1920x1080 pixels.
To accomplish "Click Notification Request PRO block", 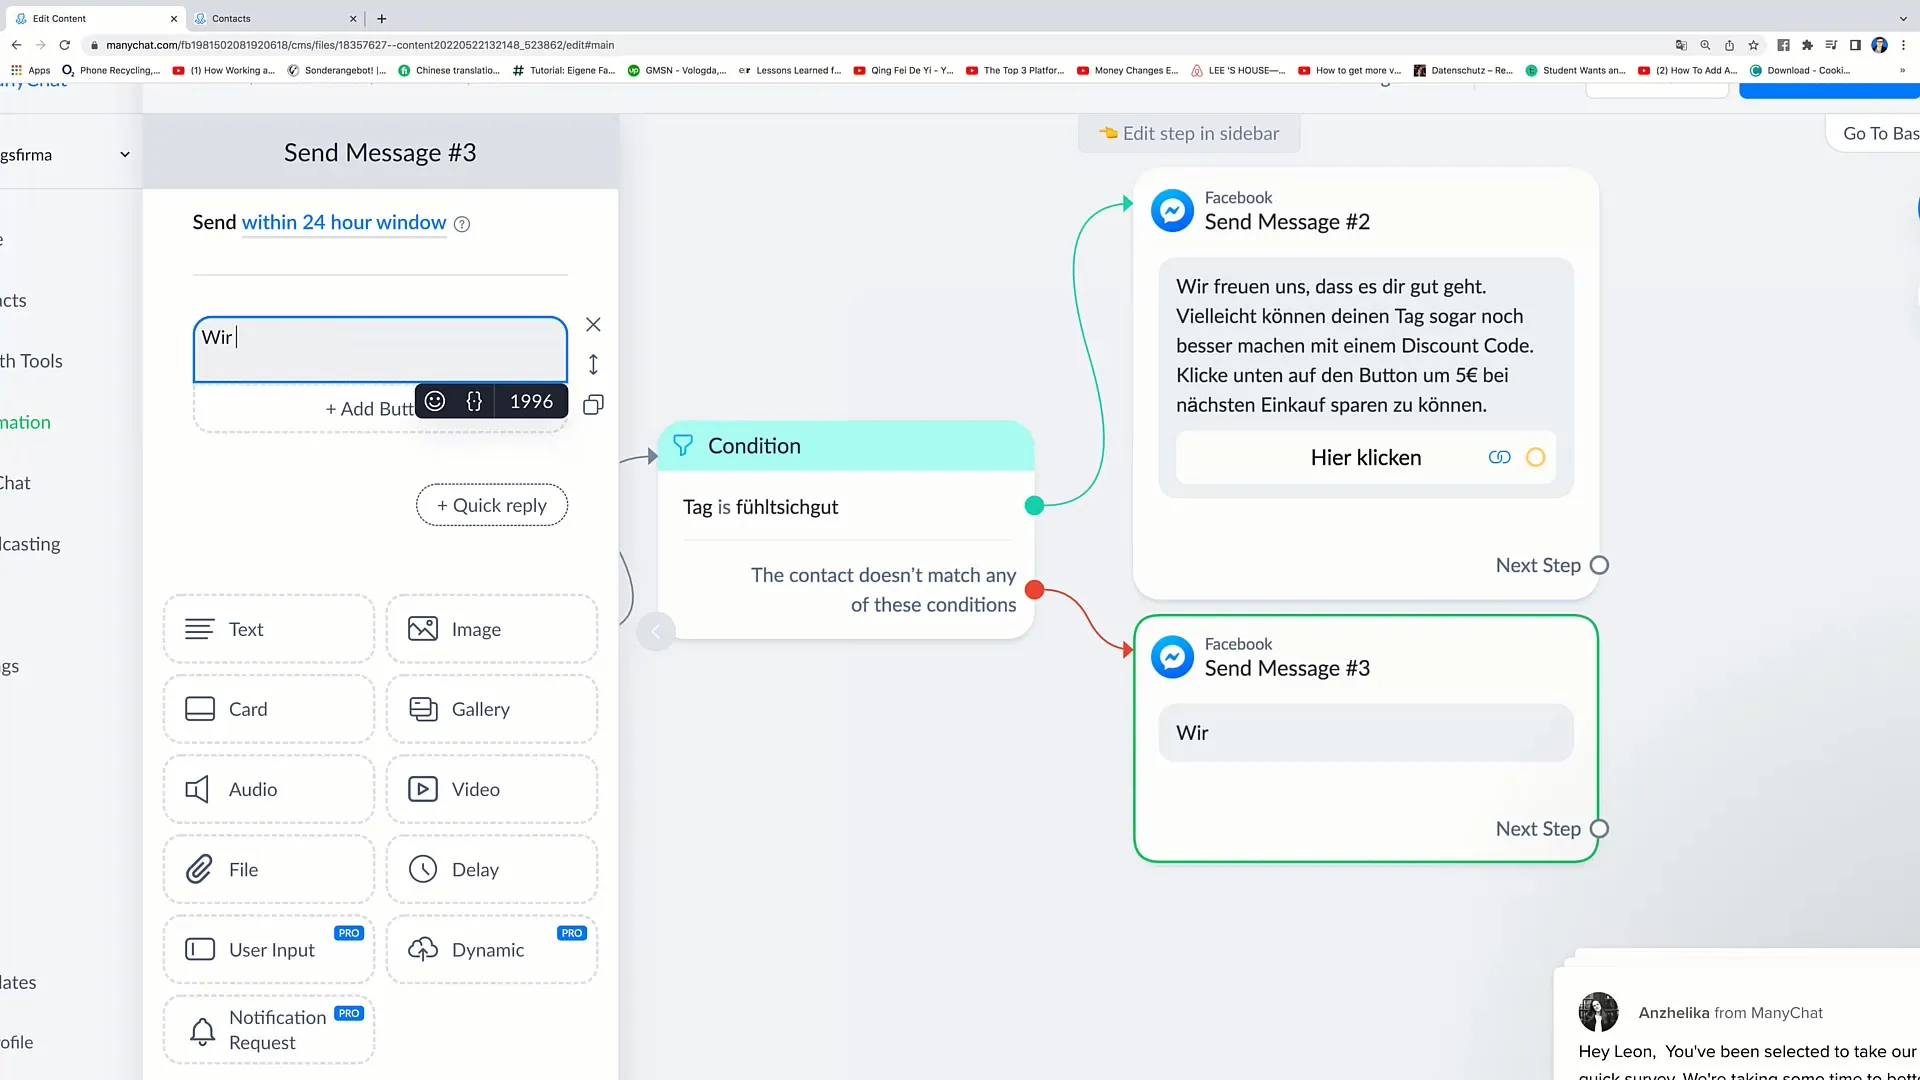I will click(x=268, y=1030).
